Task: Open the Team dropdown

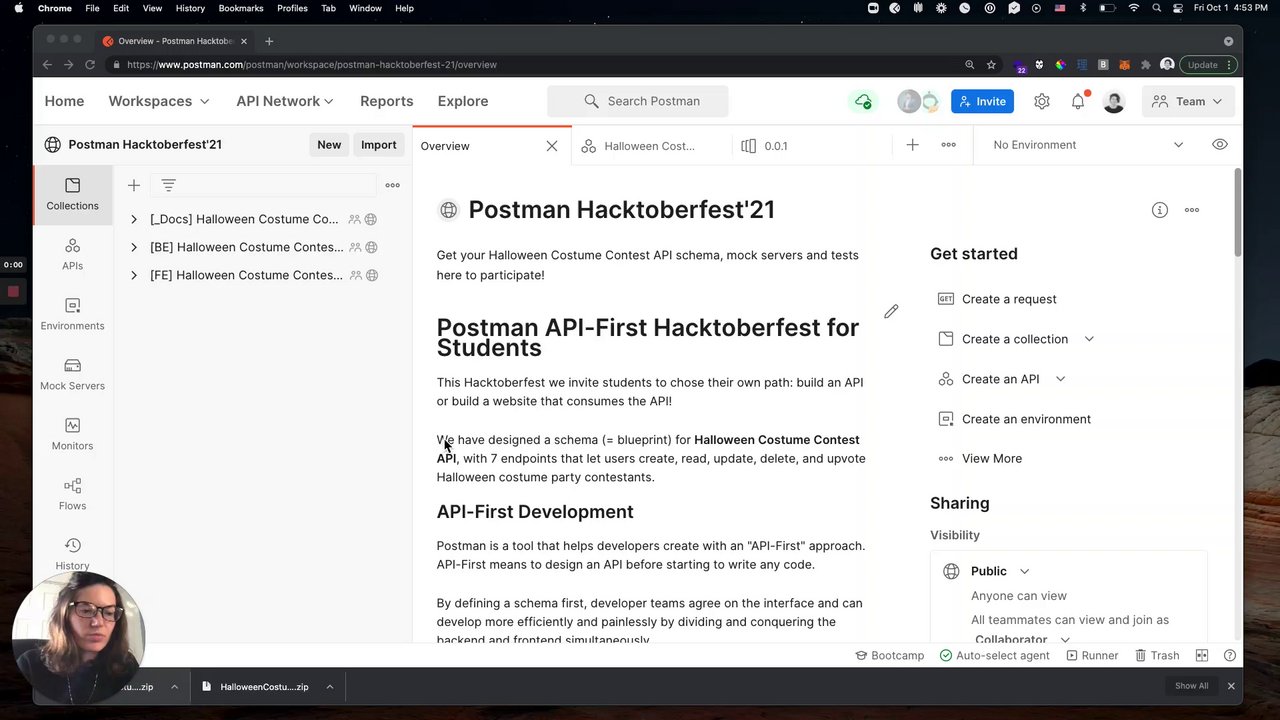Action: coord(1187,101)
